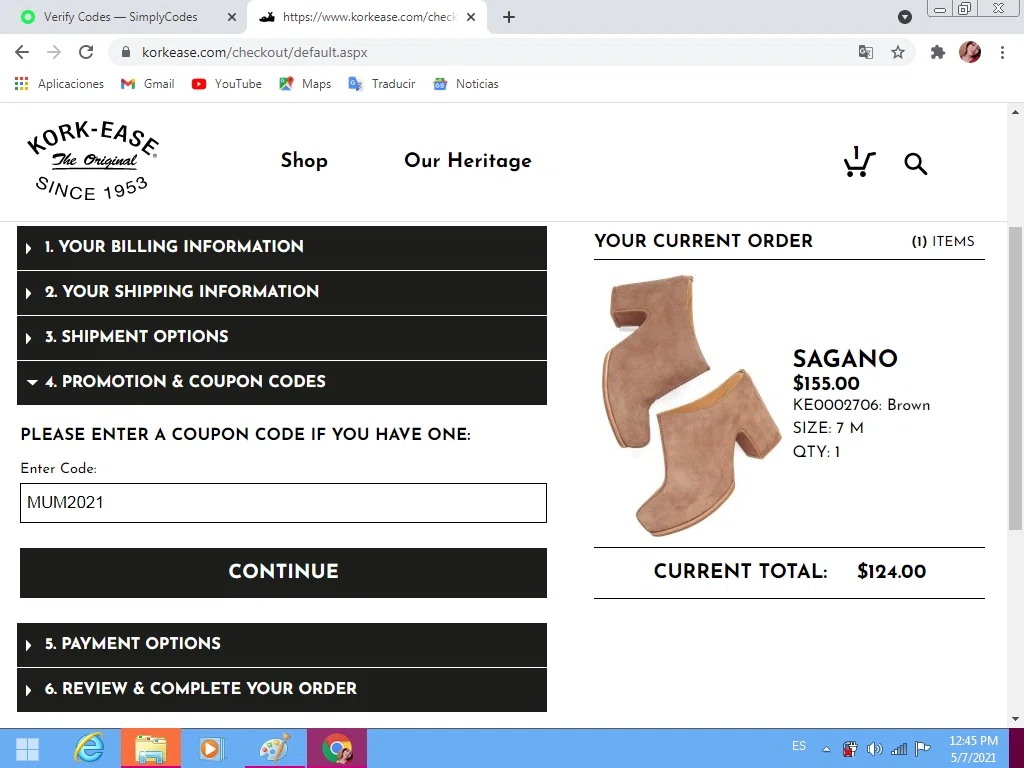Open the Gmail bookmark

click(148, 84)
